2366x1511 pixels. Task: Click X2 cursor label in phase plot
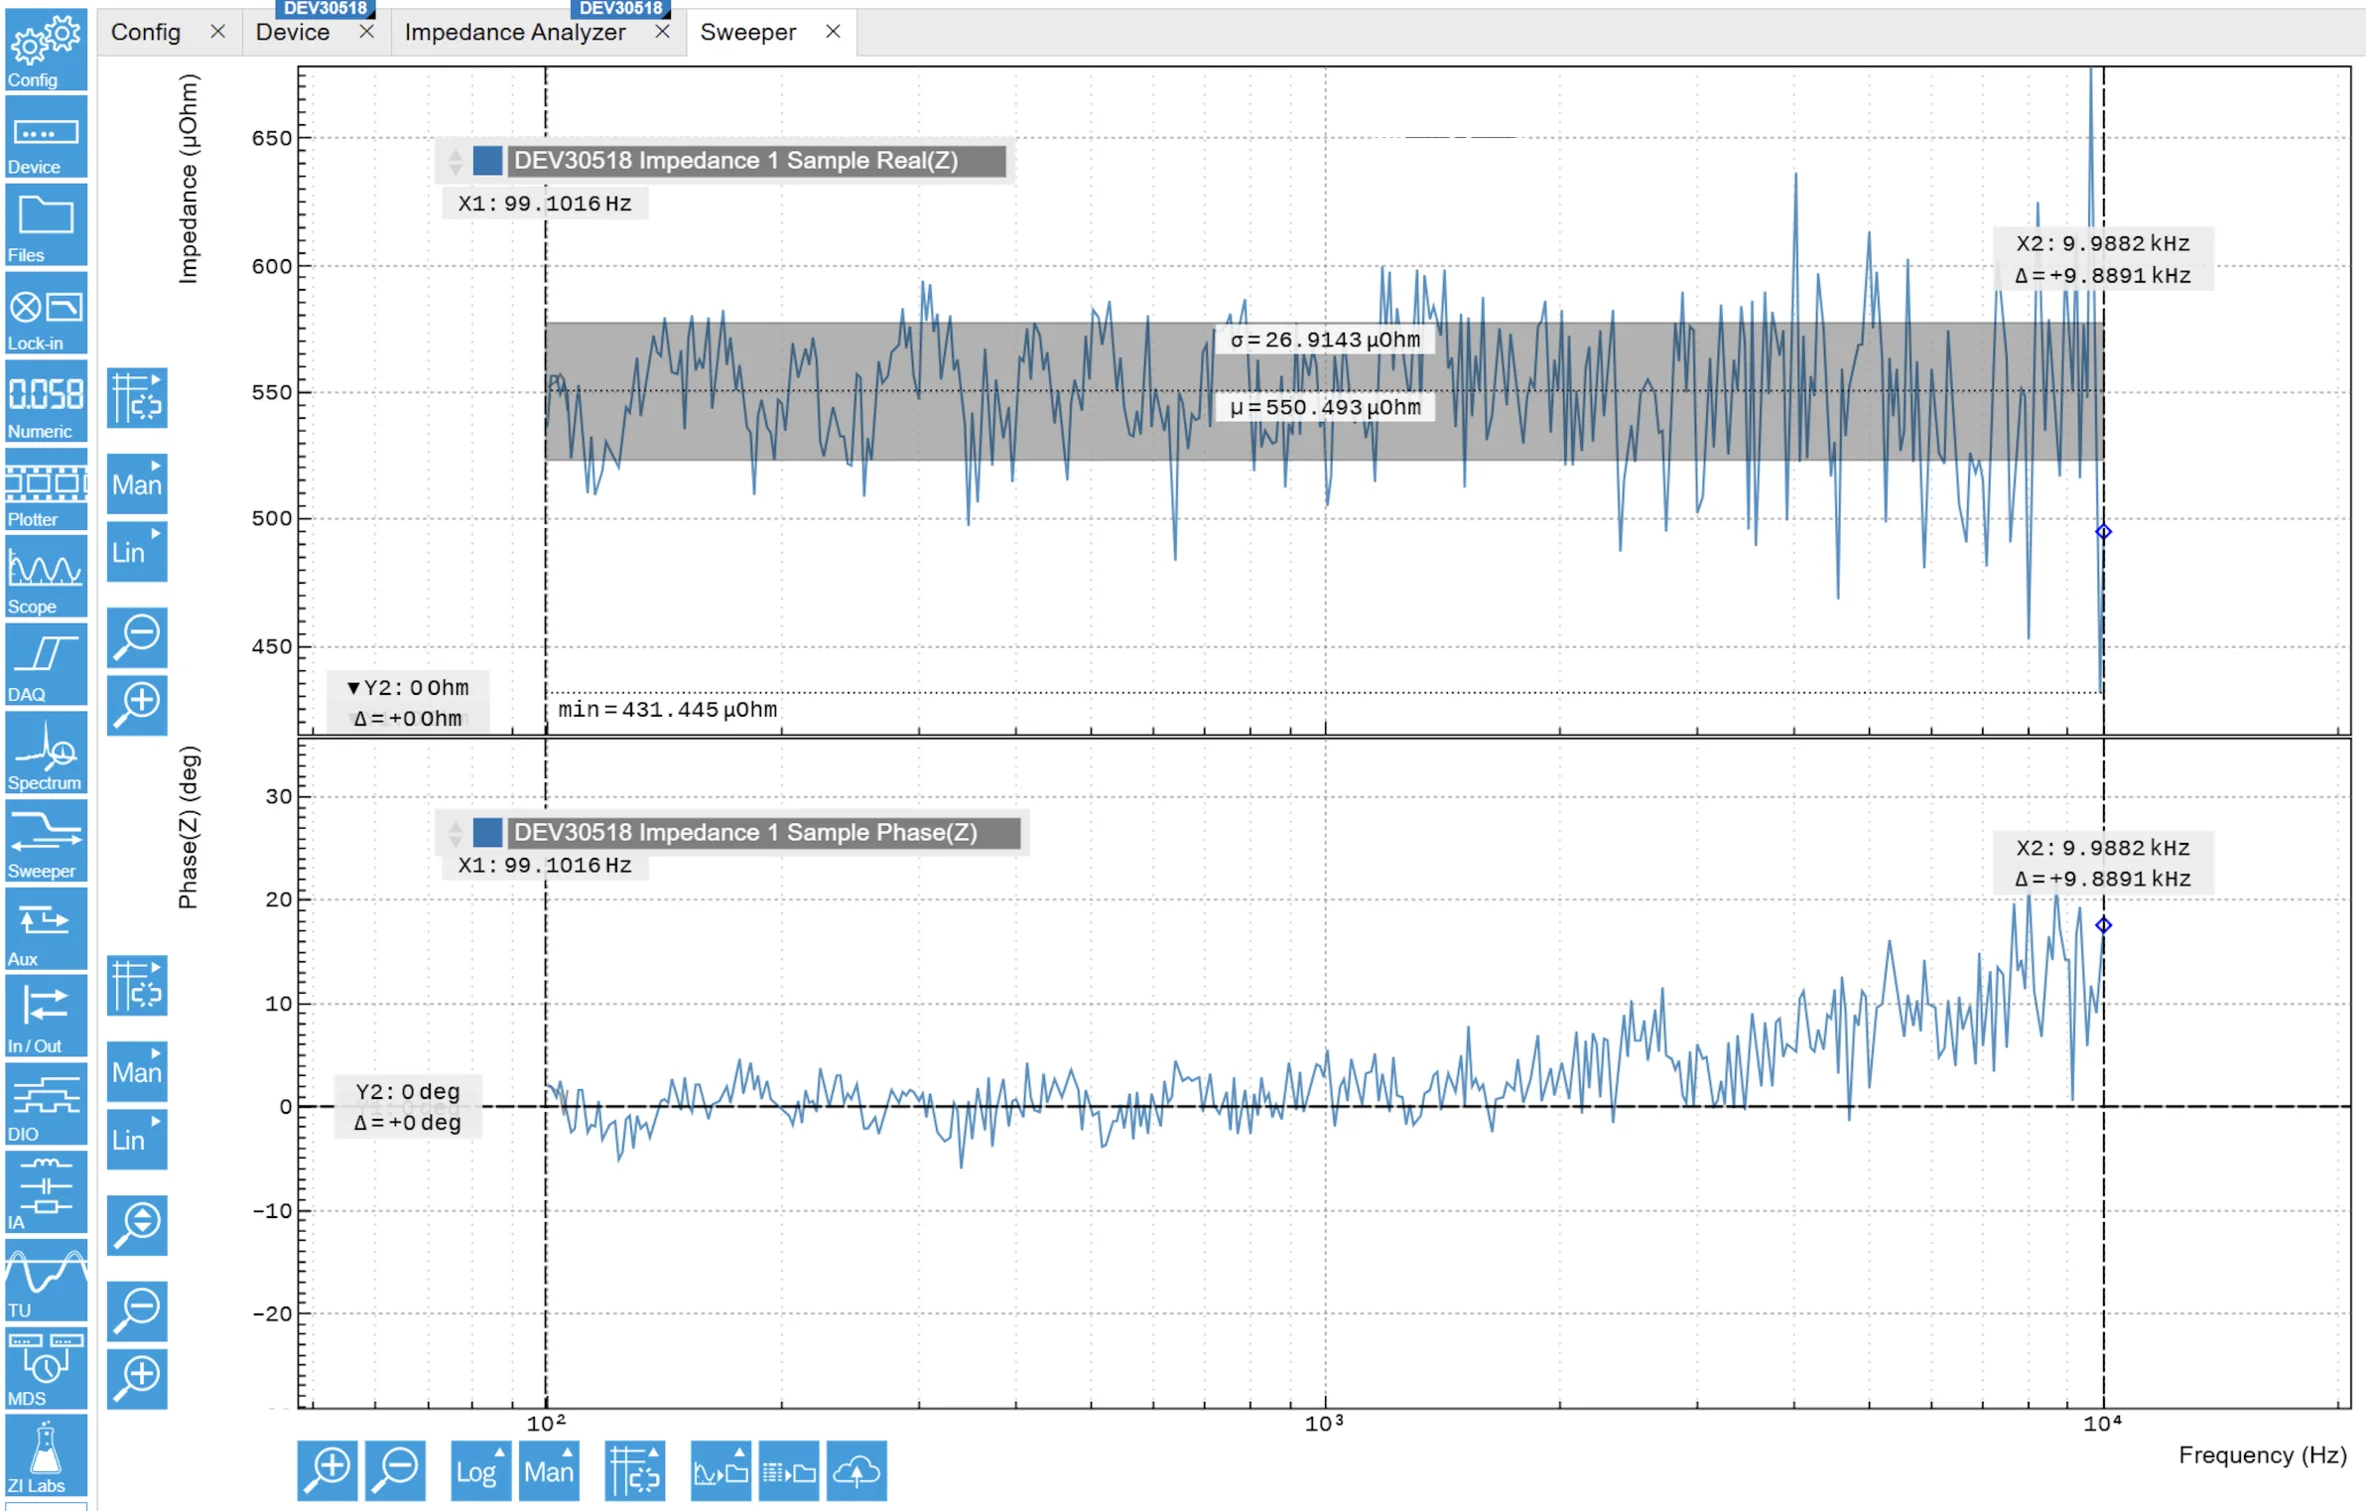(2103, 863)
